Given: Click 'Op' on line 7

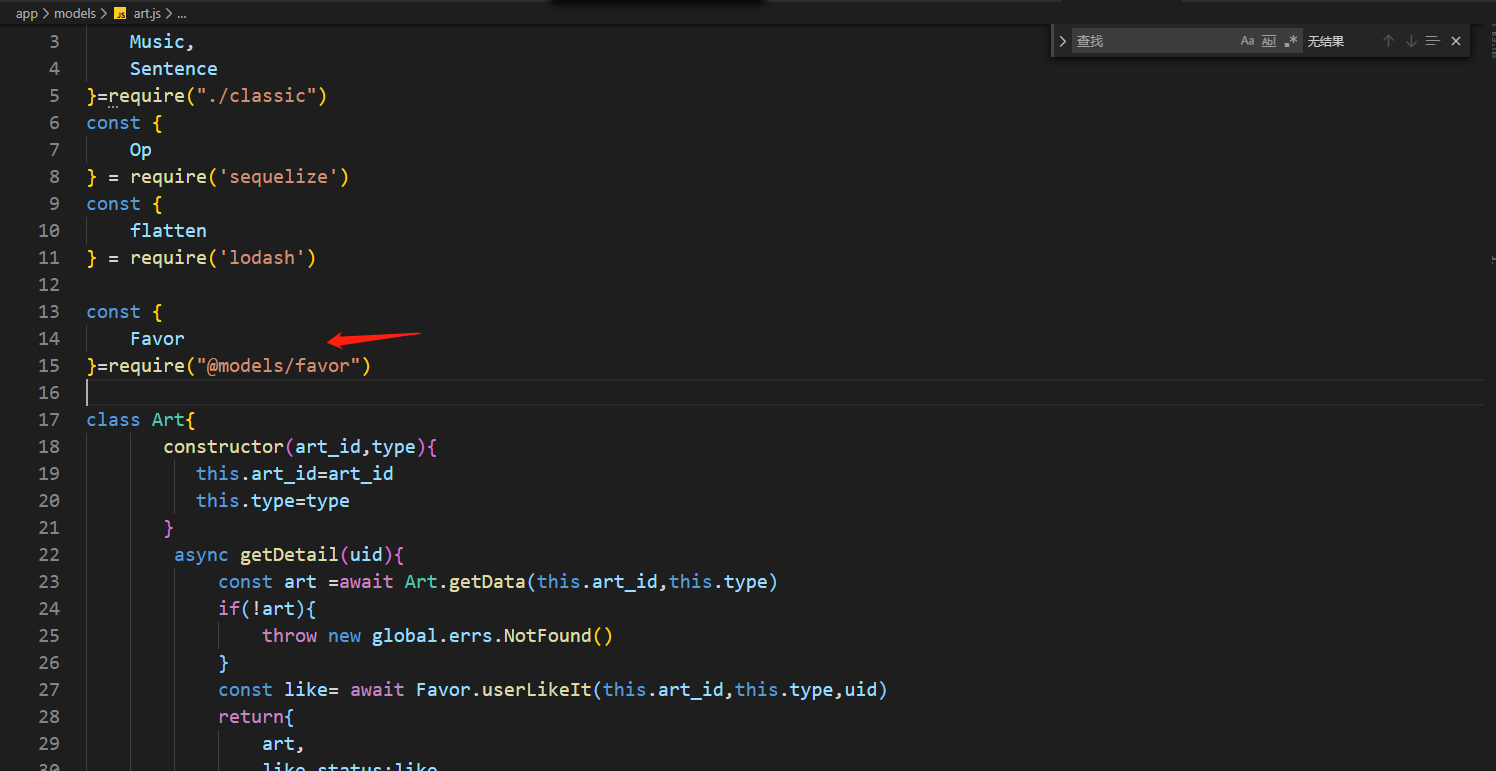Looking at the screenshot, I should pos(141,149).
